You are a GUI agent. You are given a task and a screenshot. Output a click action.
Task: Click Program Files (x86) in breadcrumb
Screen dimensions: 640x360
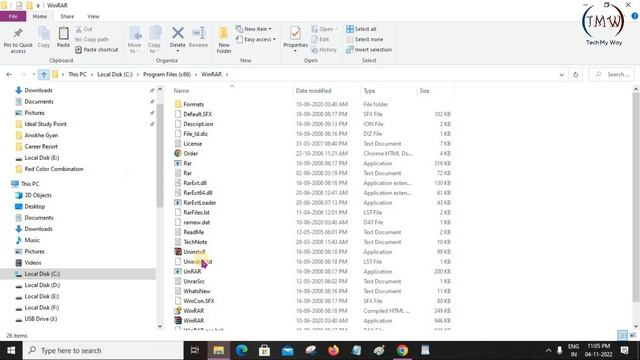pos(167,74)
